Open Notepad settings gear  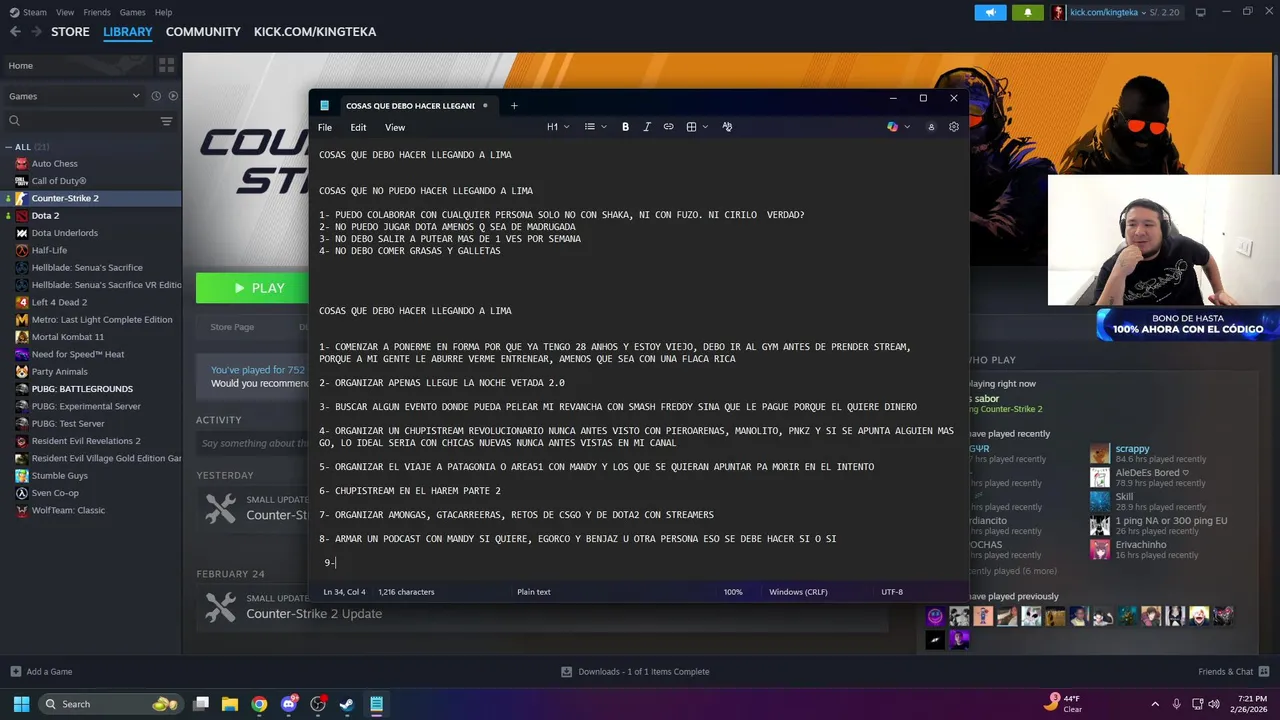[x=954, y=127]
